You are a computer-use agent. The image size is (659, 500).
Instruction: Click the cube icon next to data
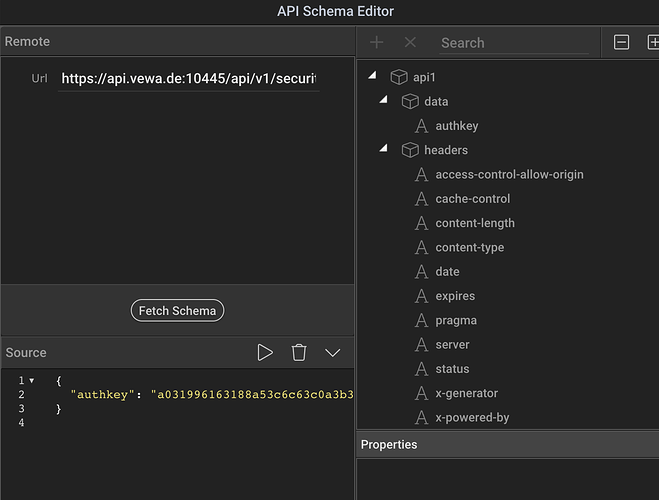(x=410, y=101)
